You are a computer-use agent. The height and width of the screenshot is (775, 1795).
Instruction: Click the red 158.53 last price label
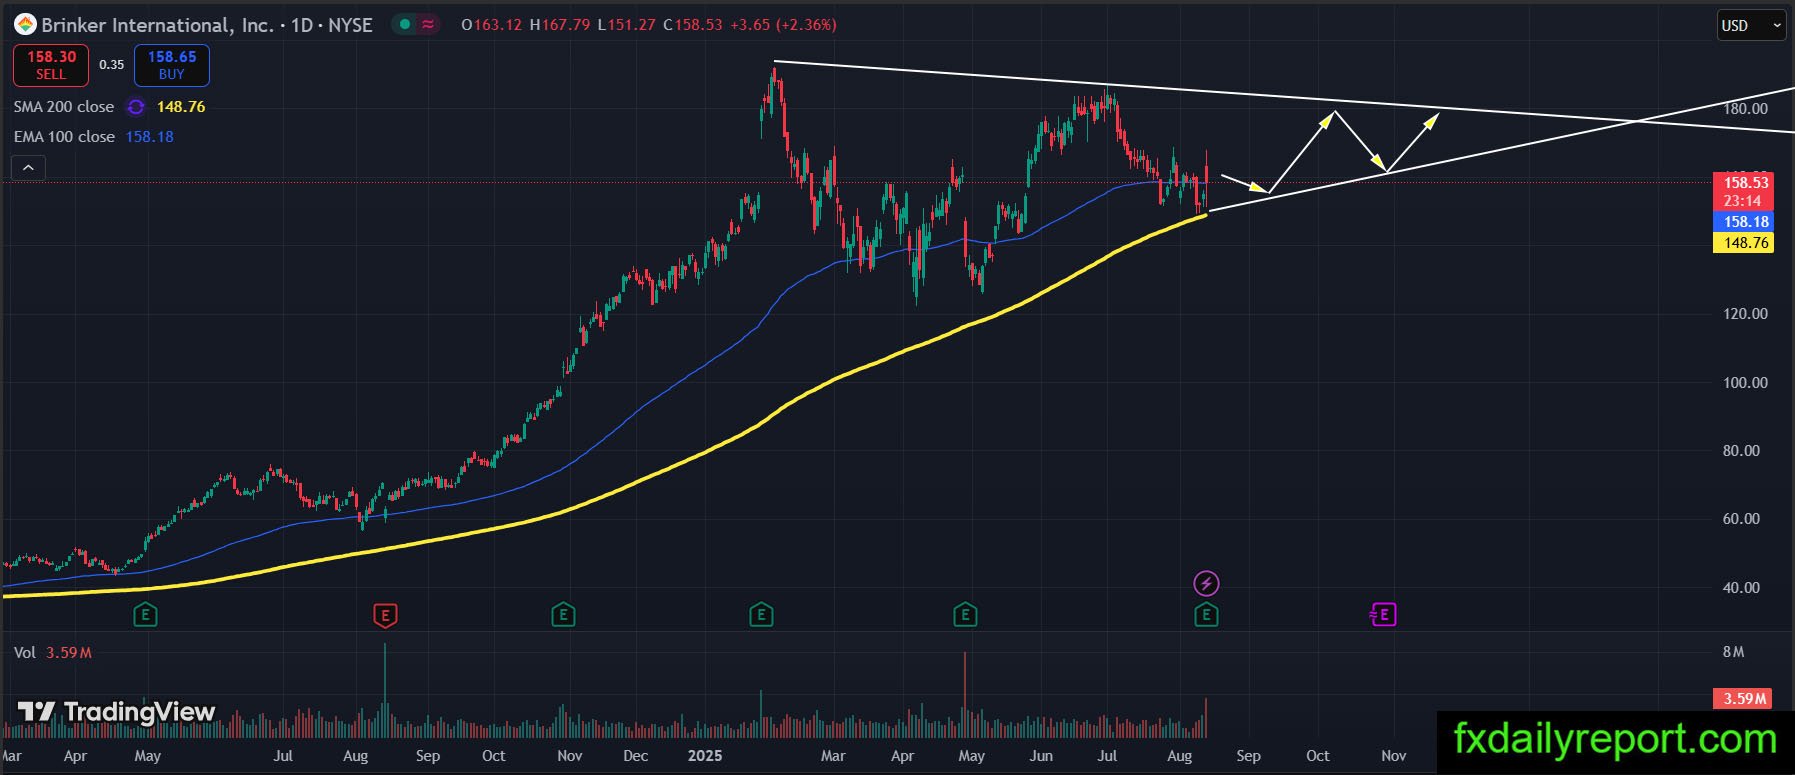[x=1746, y=183]
